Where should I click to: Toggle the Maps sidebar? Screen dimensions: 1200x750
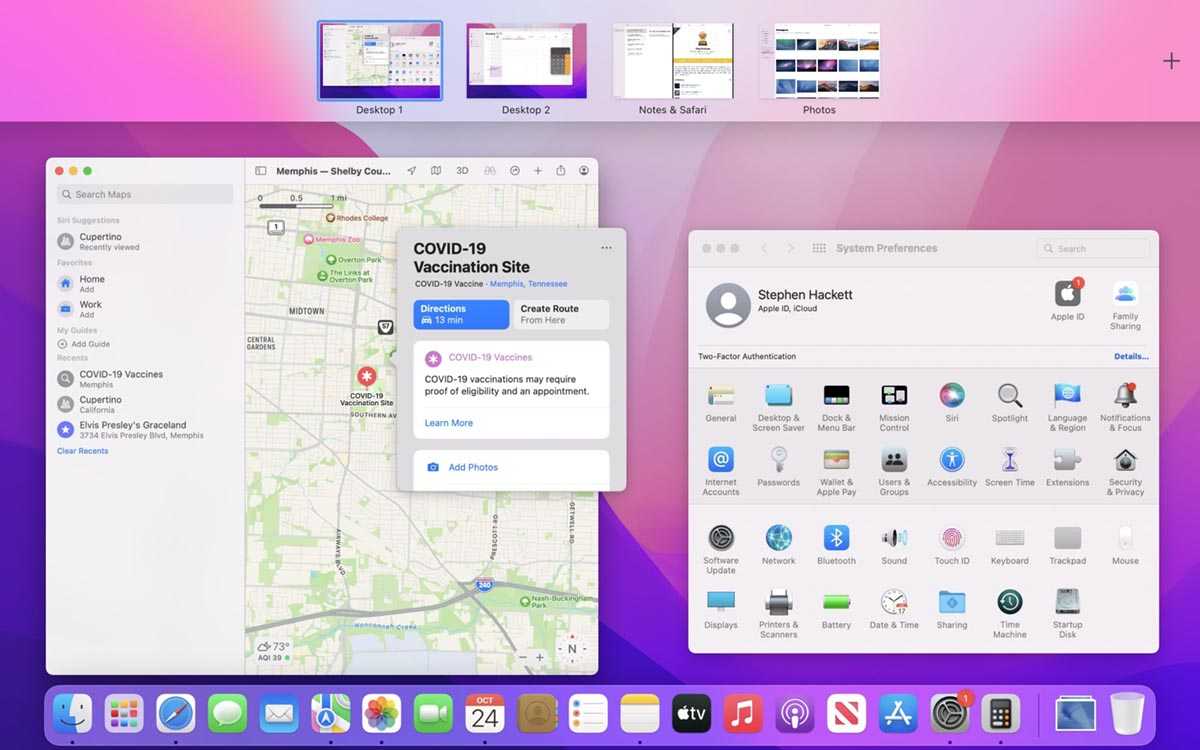pos(261,171)
